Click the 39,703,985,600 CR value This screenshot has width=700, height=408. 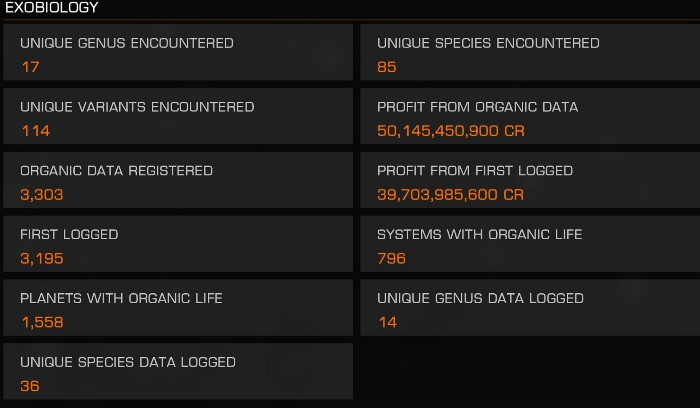[x=450, y=195]
